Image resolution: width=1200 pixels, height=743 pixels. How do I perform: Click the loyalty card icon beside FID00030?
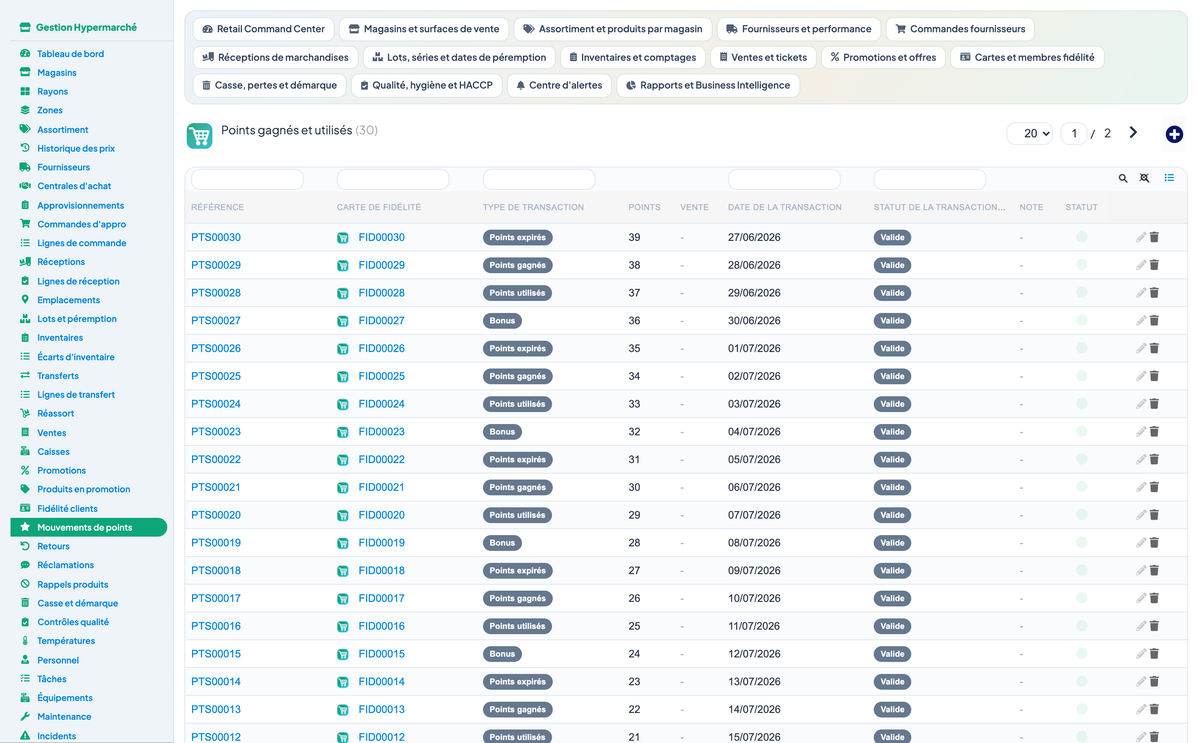click(343, 238)
